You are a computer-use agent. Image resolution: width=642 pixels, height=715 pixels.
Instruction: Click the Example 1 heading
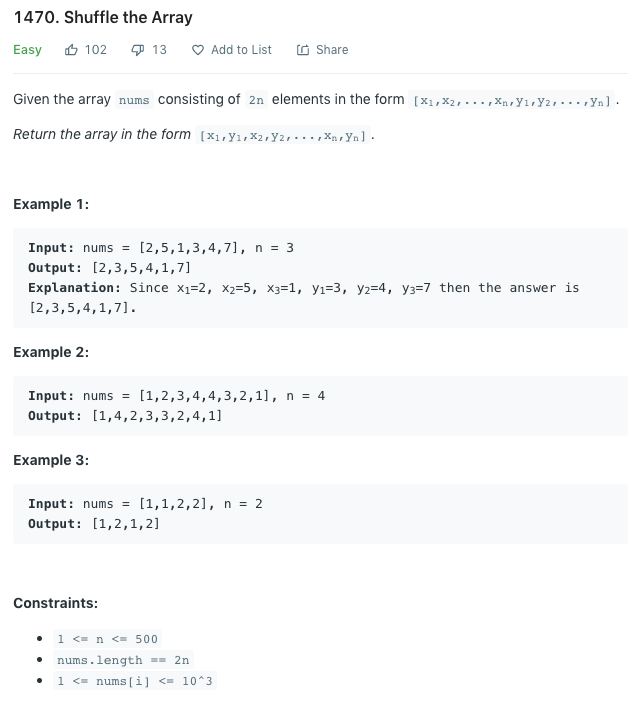tap(51, 204)
